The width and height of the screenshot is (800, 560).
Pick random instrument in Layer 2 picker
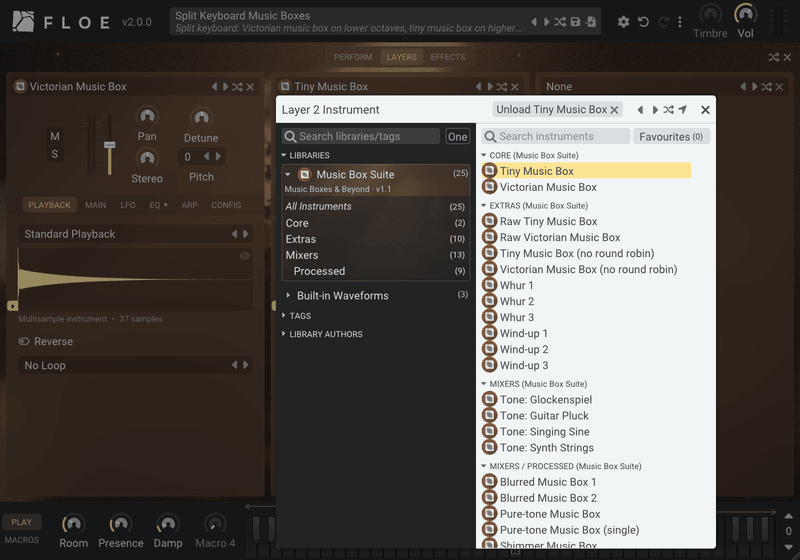point(668,110)
